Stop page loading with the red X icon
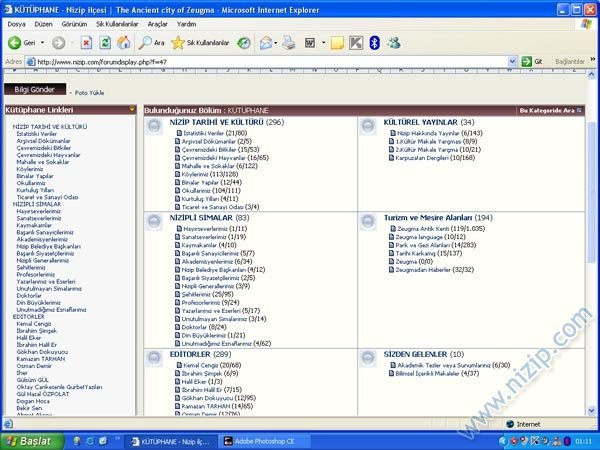This screenshot has height=450, width=600. [86, 43]
